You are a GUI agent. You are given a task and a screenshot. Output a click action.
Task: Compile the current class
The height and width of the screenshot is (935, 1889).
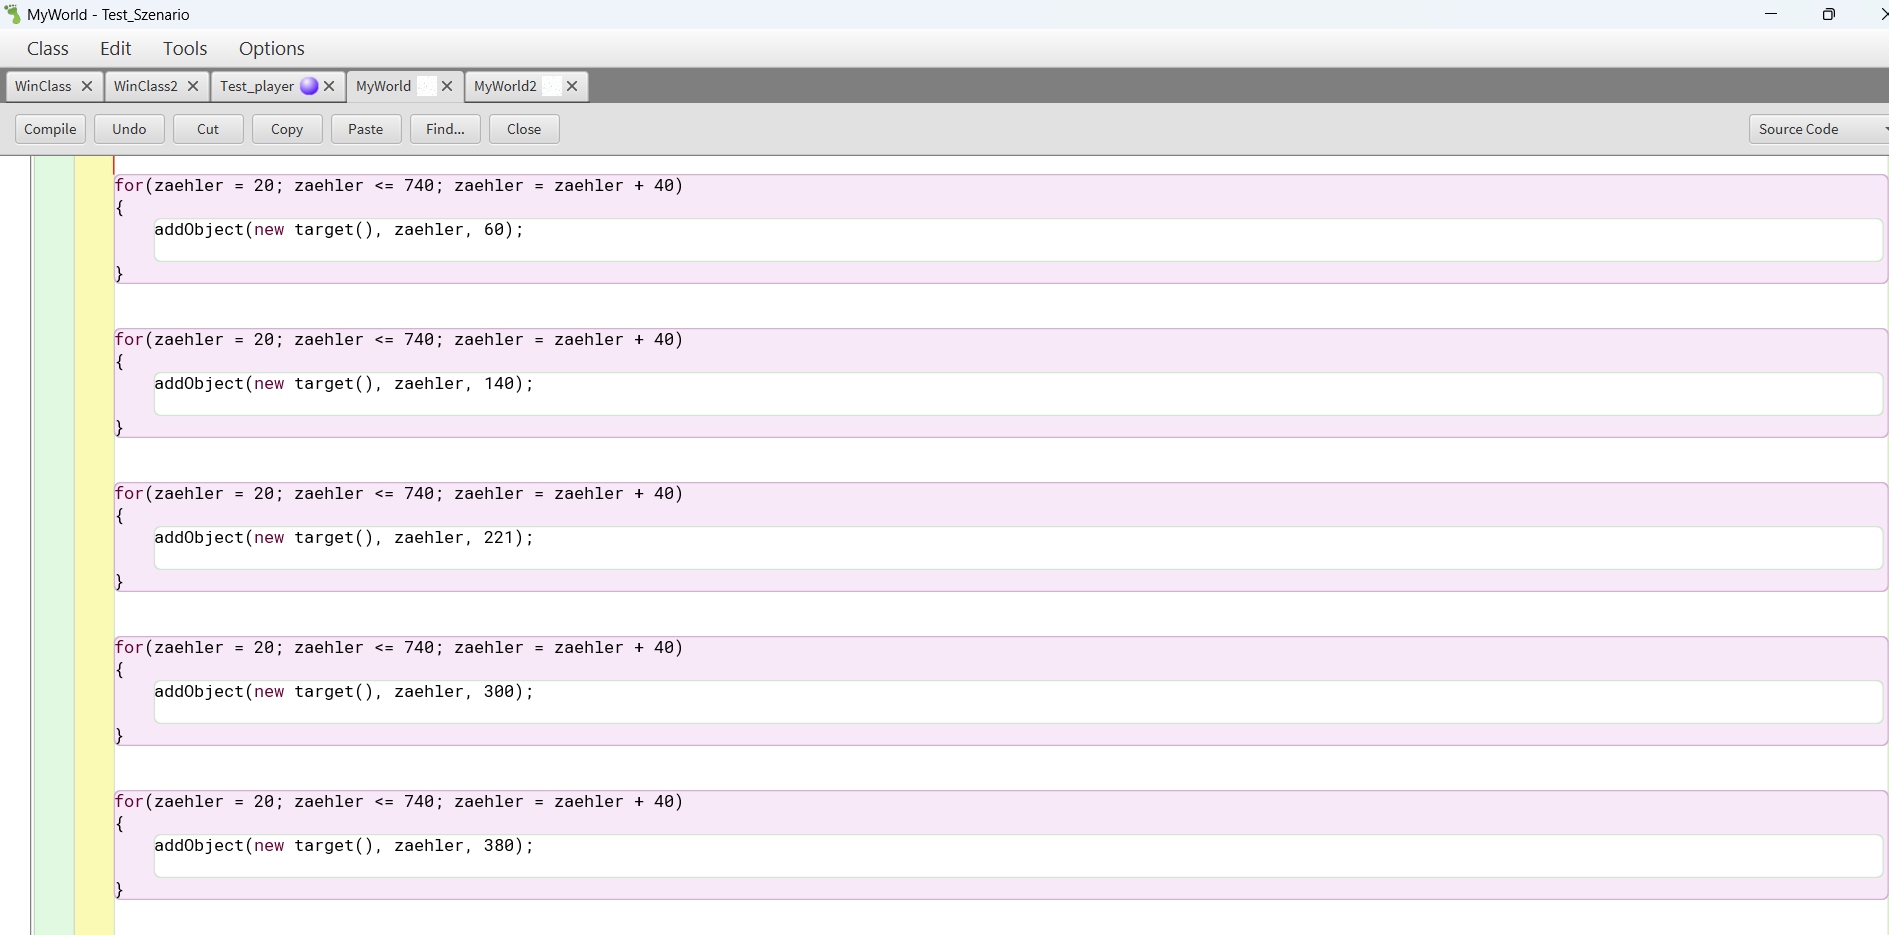click(50, 128)
